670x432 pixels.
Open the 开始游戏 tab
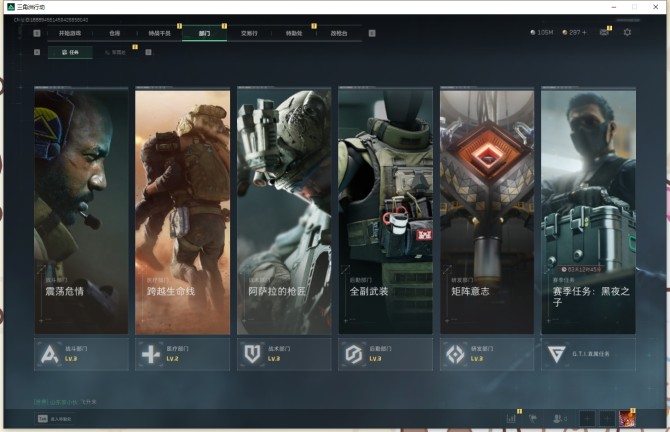click(x=70, y=33)
